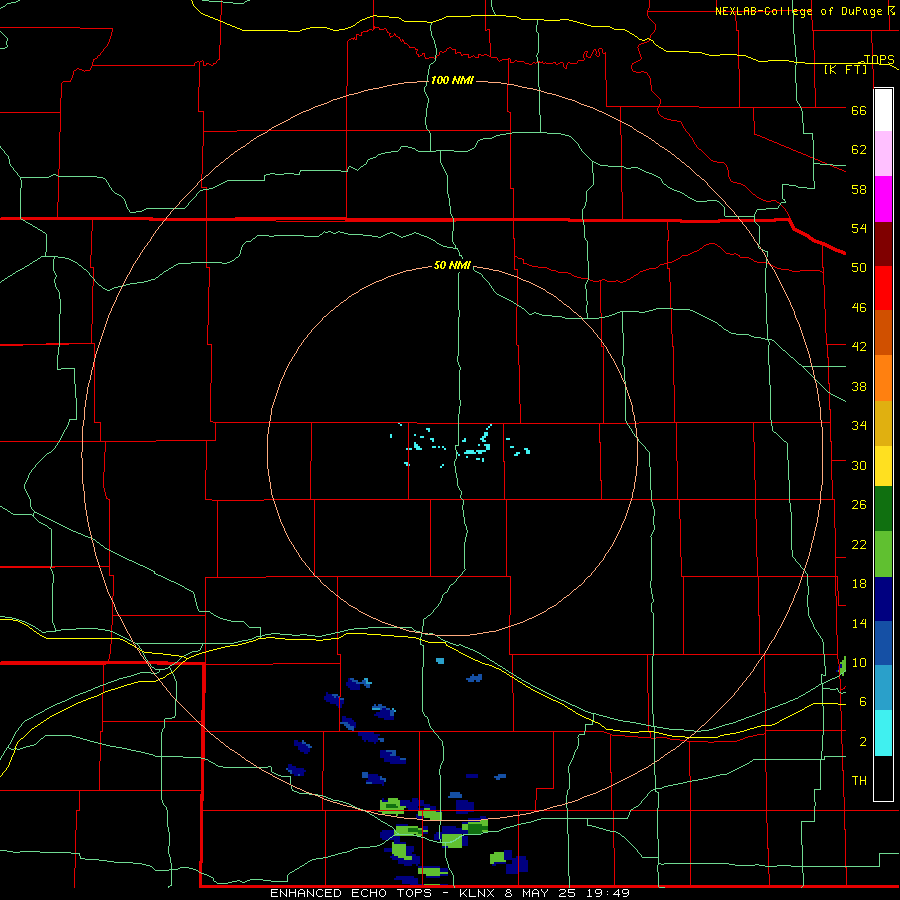900x900 pixels.
Task: Click the legend value 46
Action: click(x=859, y=308)
